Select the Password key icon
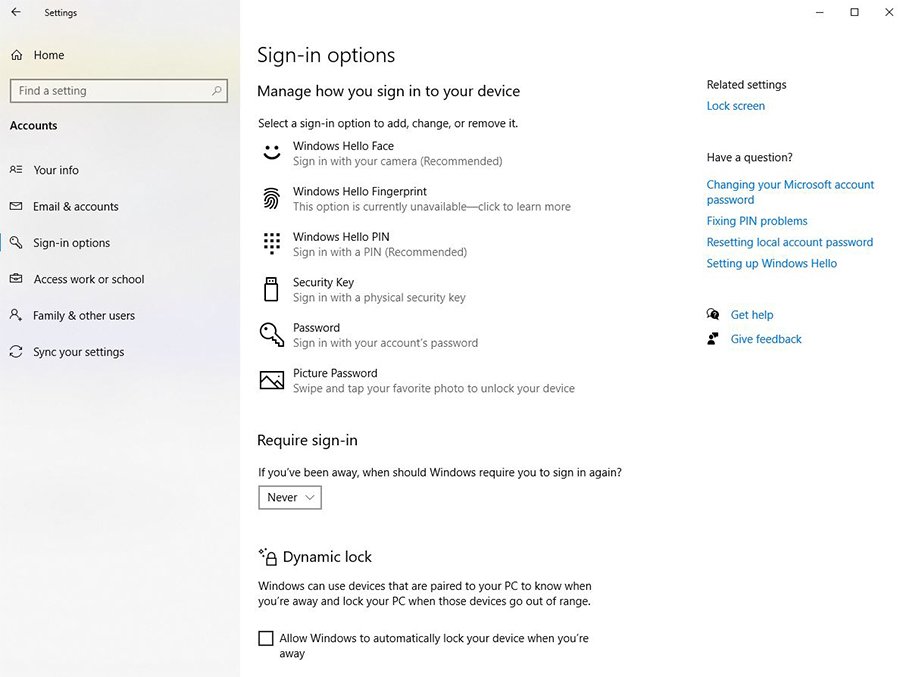The height and width of the screenshot is (677, 900). click(271, 334)
